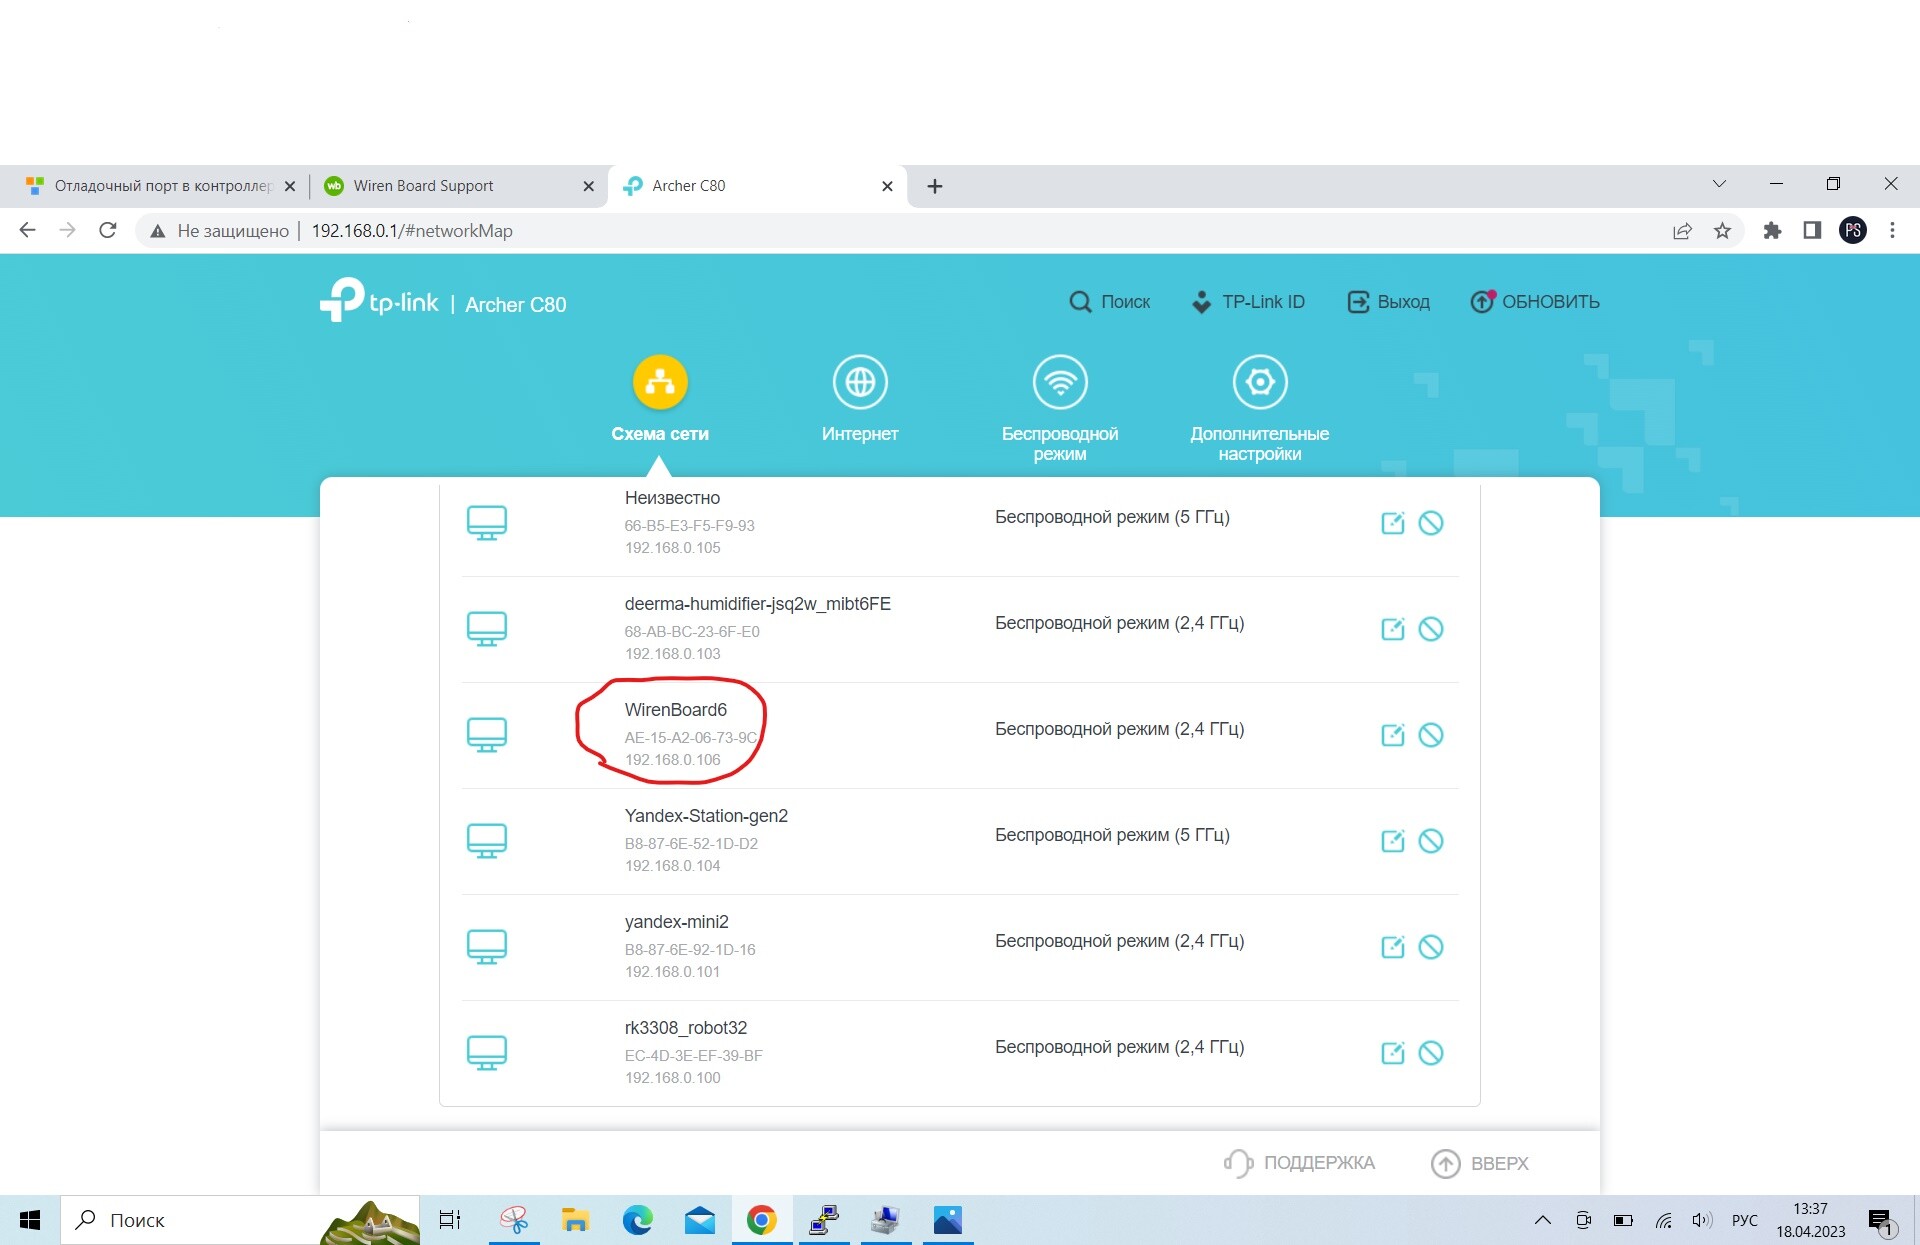The width and height of the screenshot is (1920, 1245).
Task: Click the tp-link logo
Action: [379, 300]
